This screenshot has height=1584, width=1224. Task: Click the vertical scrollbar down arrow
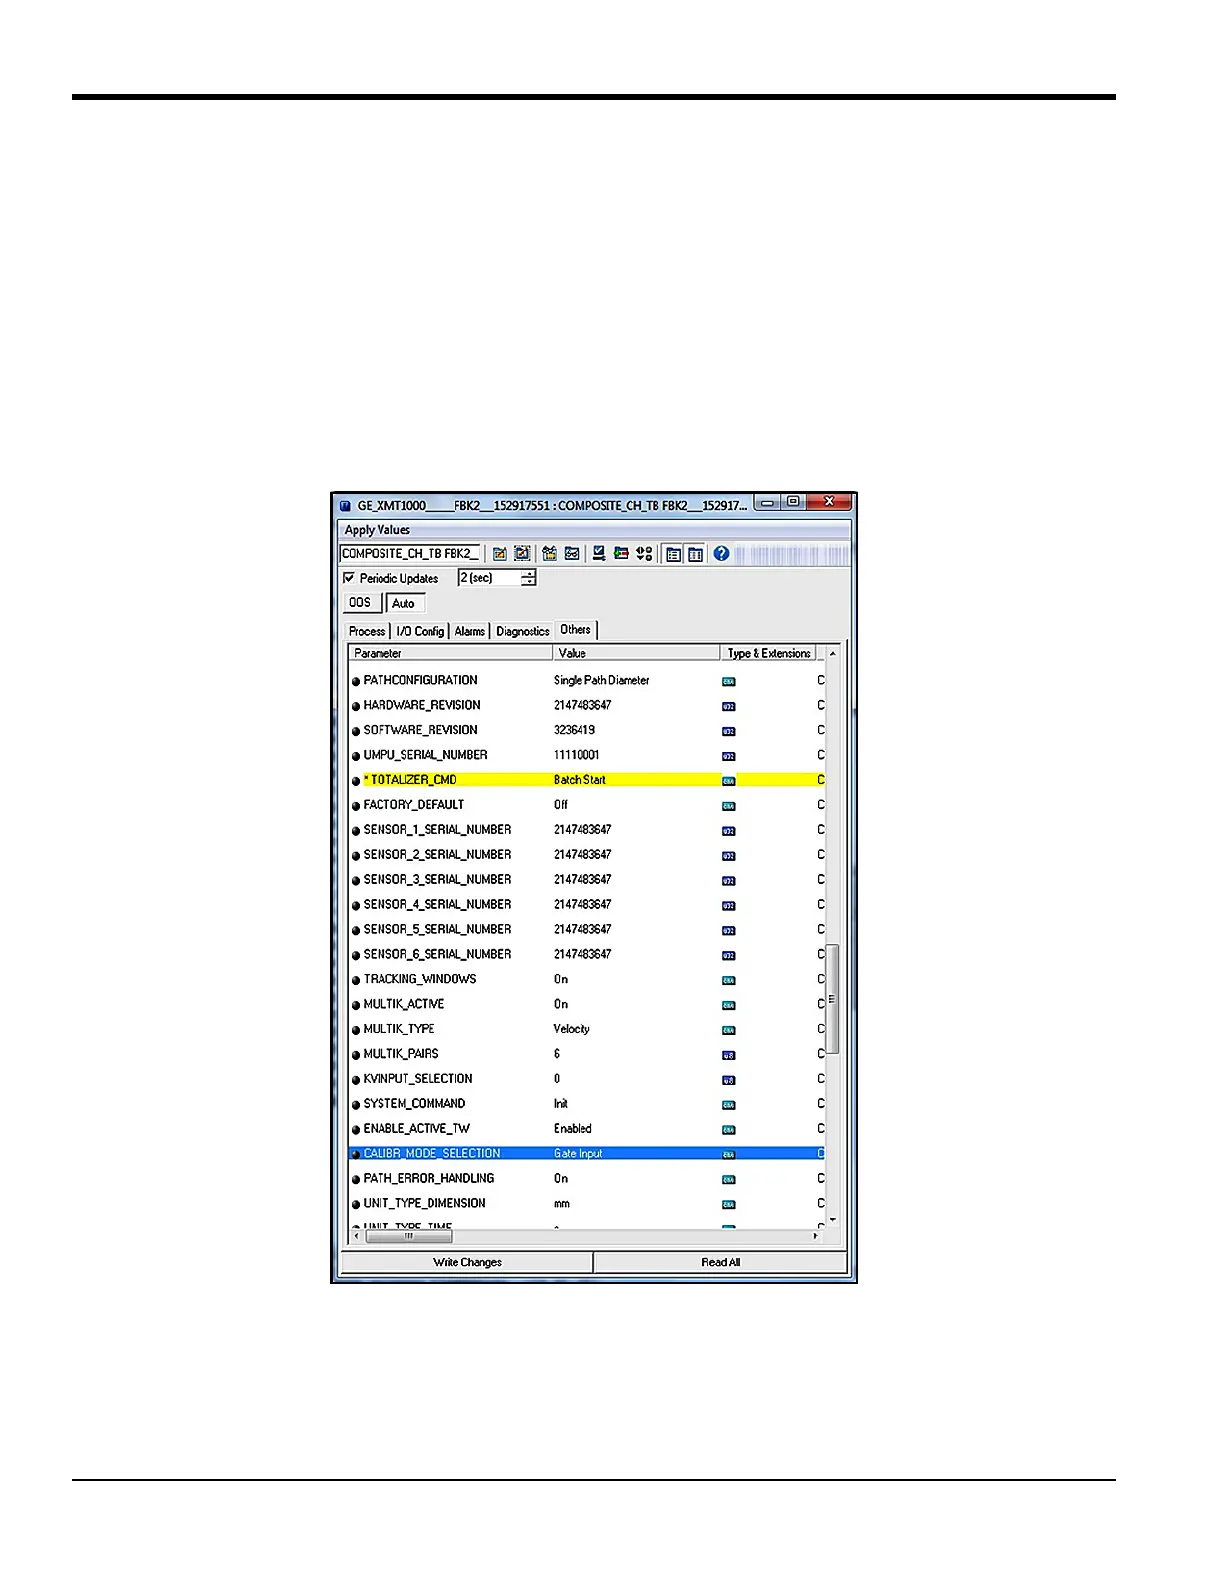pos(832,1220)
